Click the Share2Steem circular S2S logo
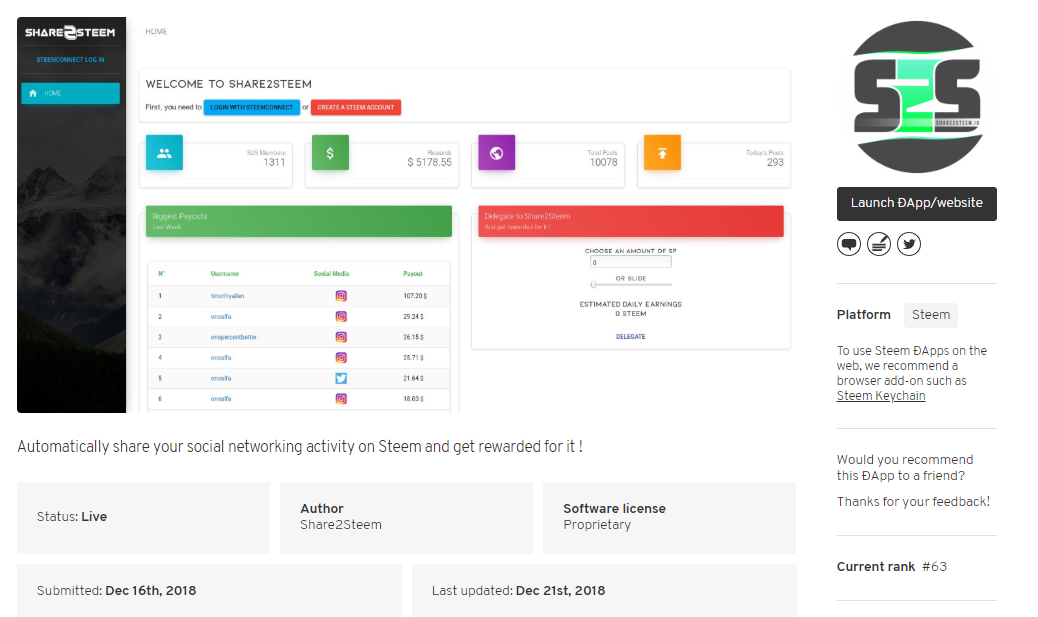 click(917, 97)
